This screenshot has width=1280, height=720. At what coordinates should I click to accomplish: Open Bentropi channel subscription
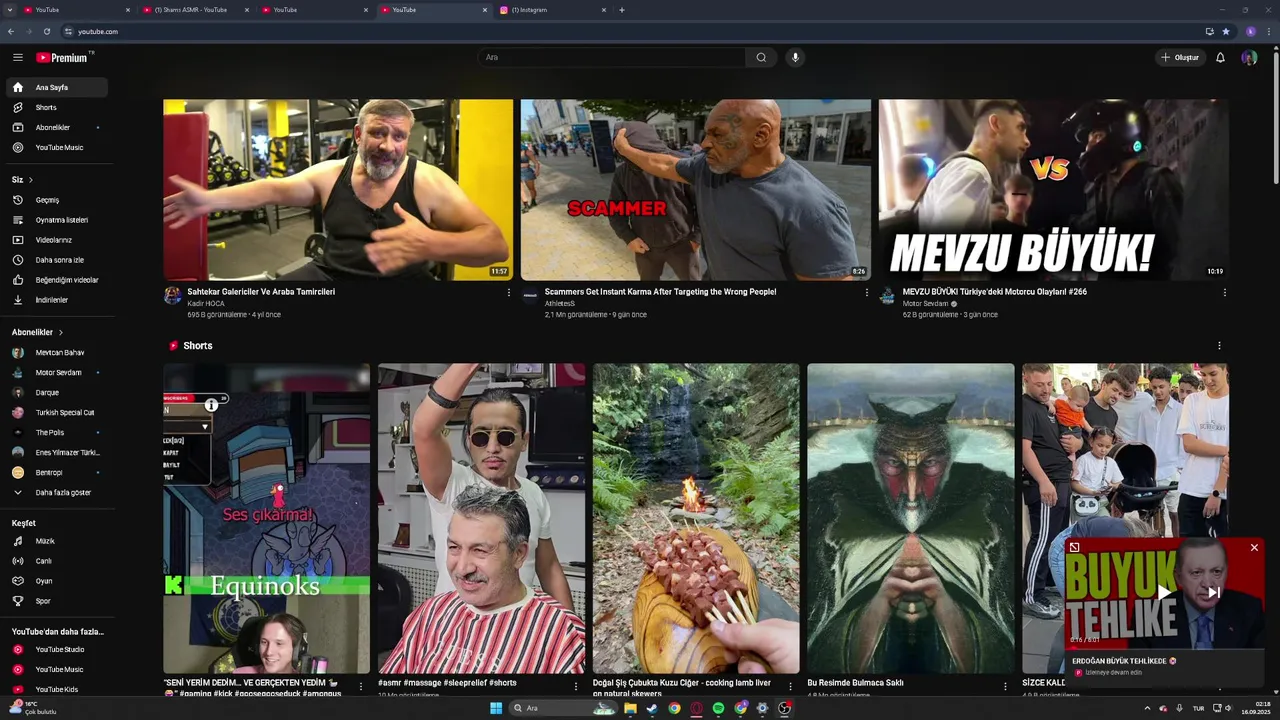click(x=59, y=472)
